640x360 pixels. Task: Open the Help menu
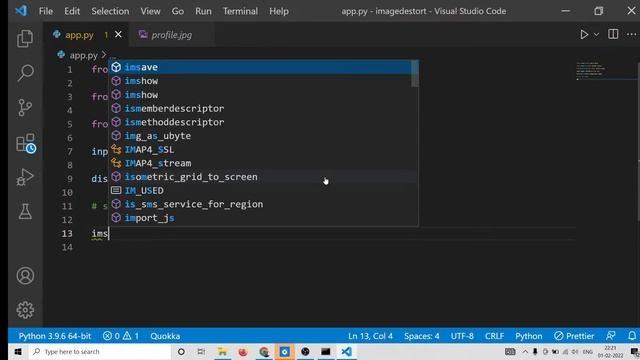[x=279, y=11]
